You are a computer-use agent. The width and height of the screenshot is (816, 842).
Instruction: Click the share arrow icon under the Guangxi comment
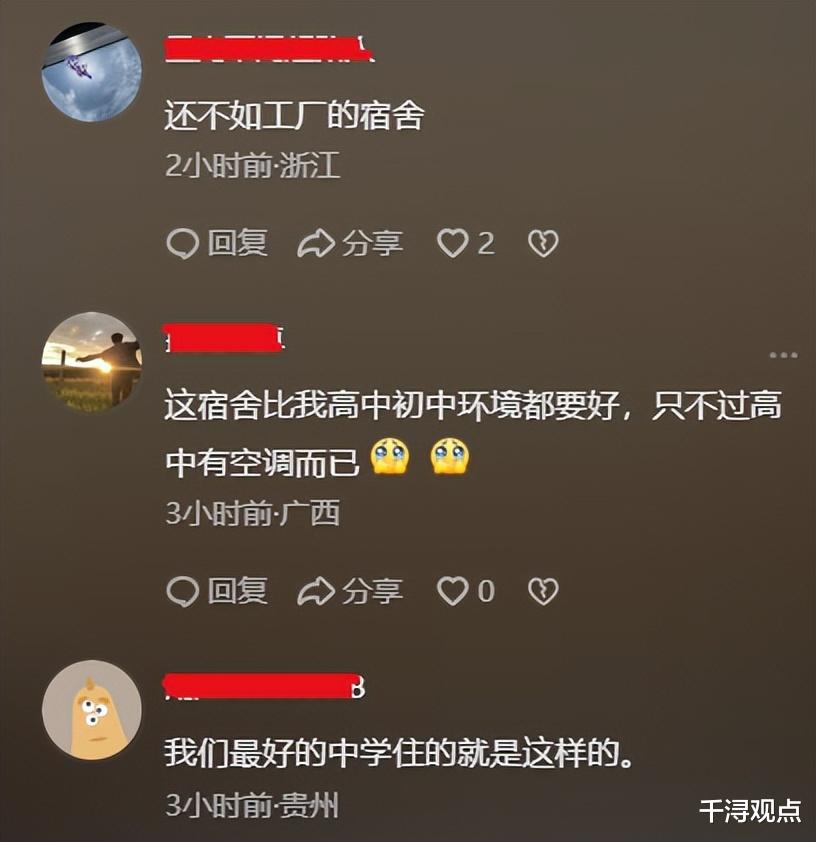pos(316,592)
